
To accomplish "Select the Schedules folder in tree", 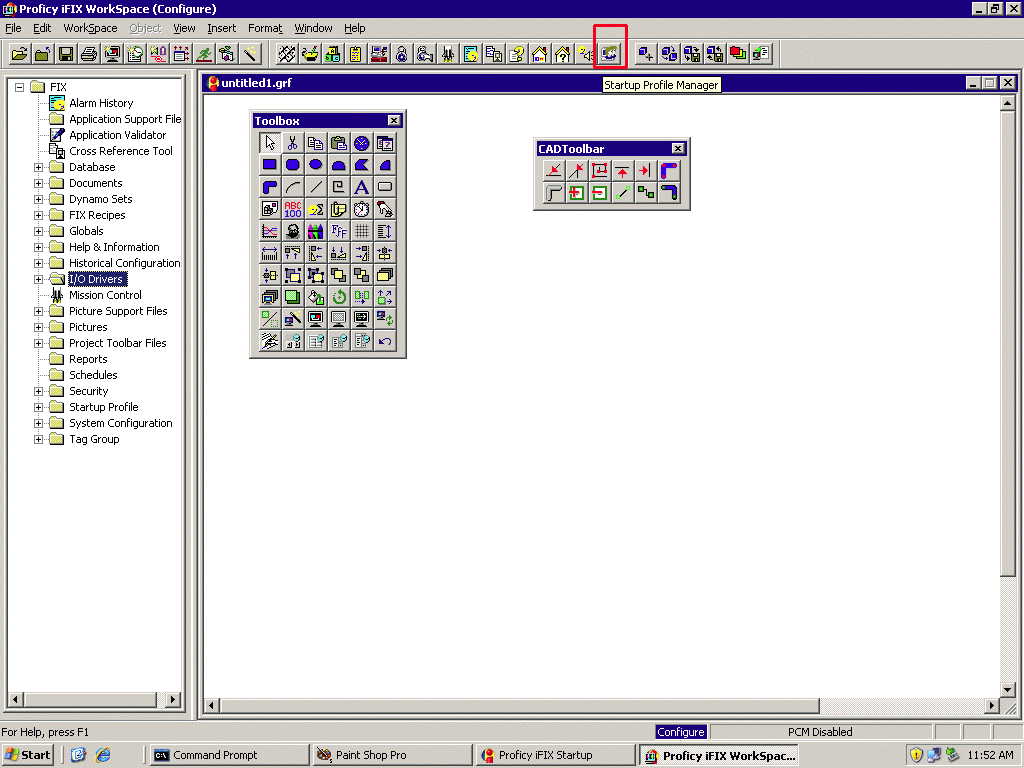I will [x=93, y=375].
